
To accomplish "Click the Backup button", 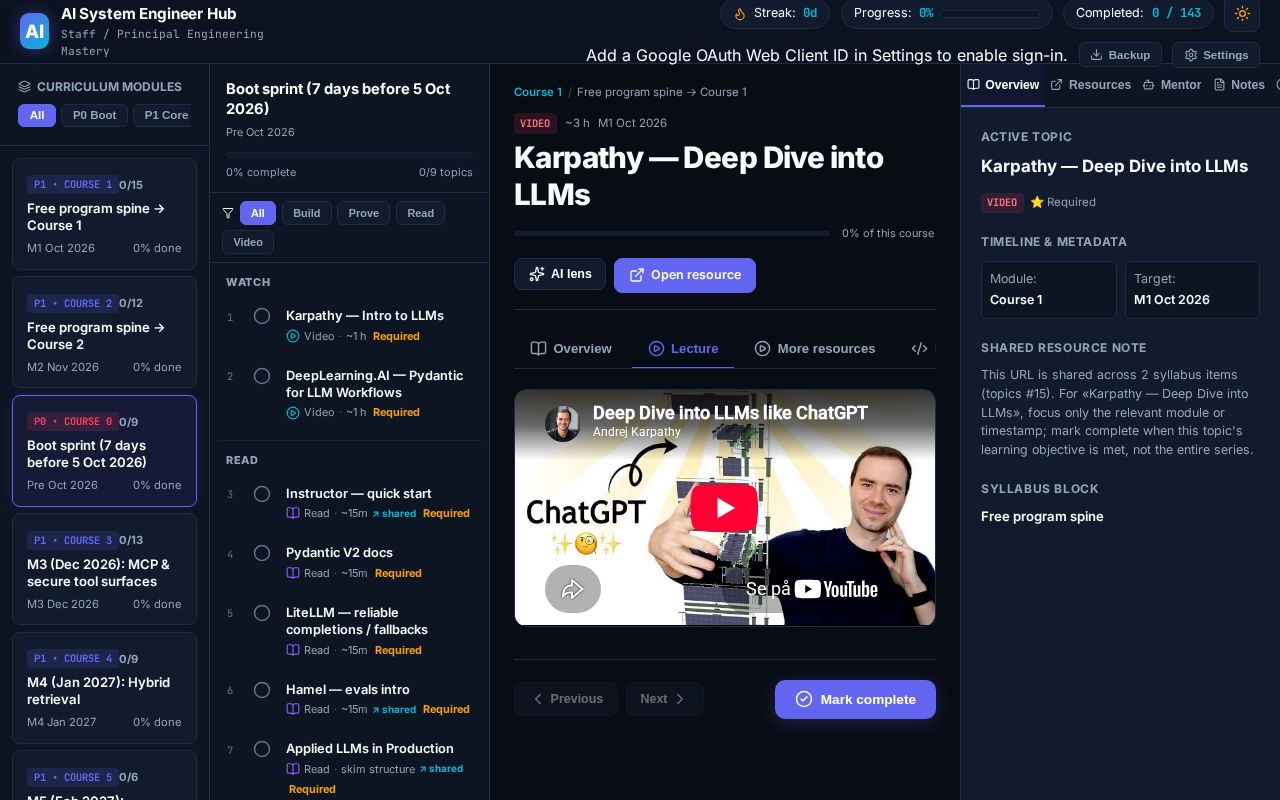I will click(1120, 55).
